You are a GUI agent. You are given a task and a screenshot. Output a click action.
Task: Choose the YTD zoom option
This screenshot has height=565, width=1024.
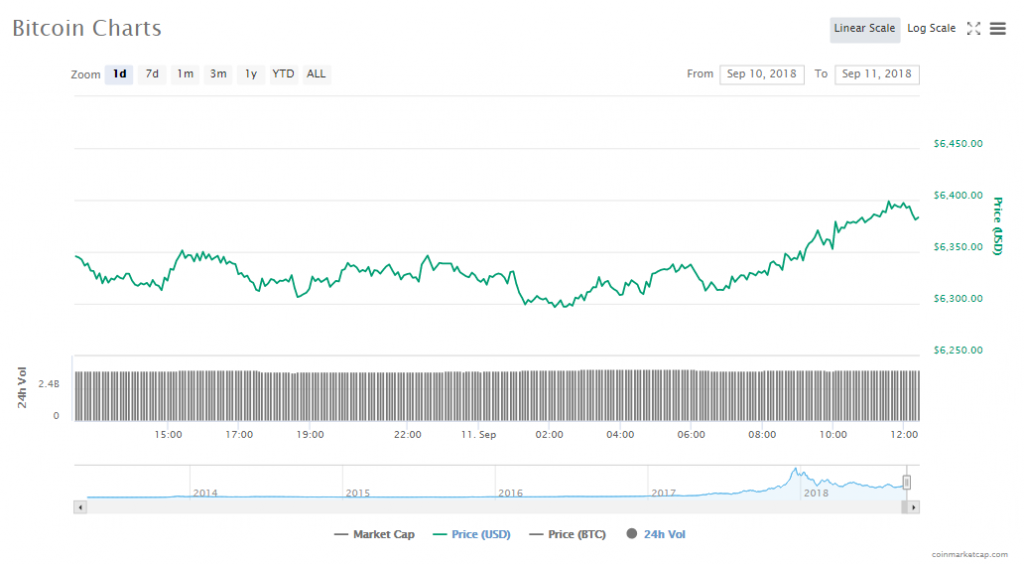click(284, 74)
